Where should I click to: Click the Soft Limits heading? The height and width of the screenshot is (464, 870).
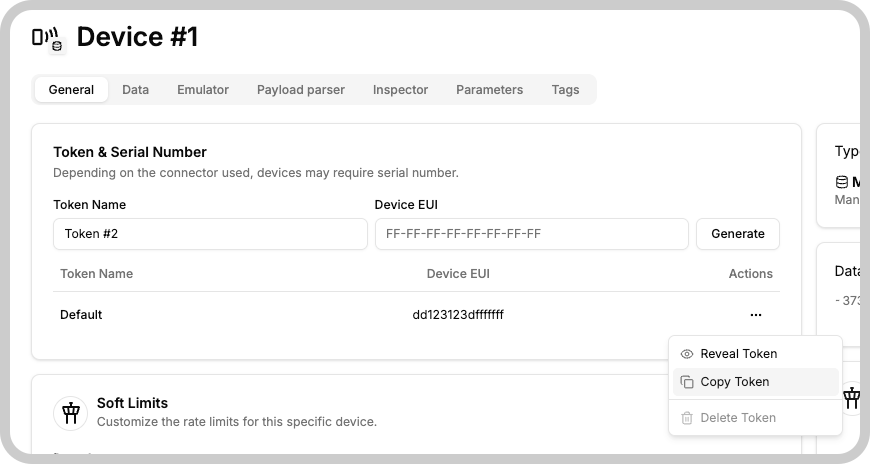click(132, 403)
